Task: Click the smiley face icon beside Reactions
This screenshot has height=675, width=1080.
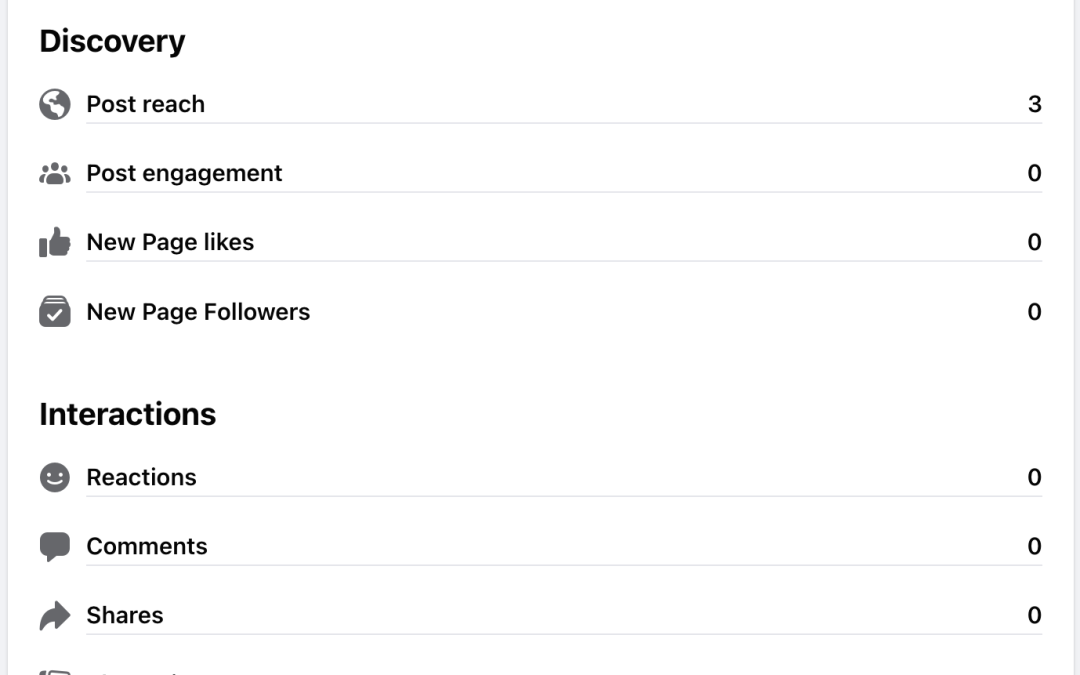Action: (55, 477)
